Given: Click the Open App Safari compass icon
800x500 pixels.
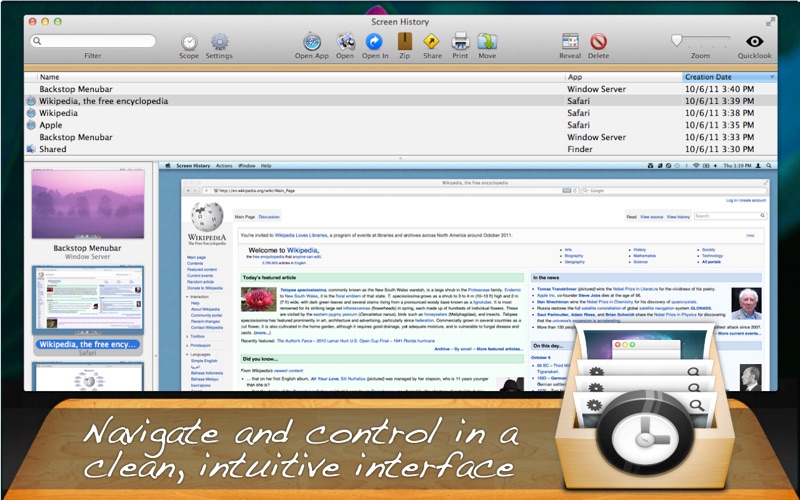Looking at the screenshot, I should [312, 41].
